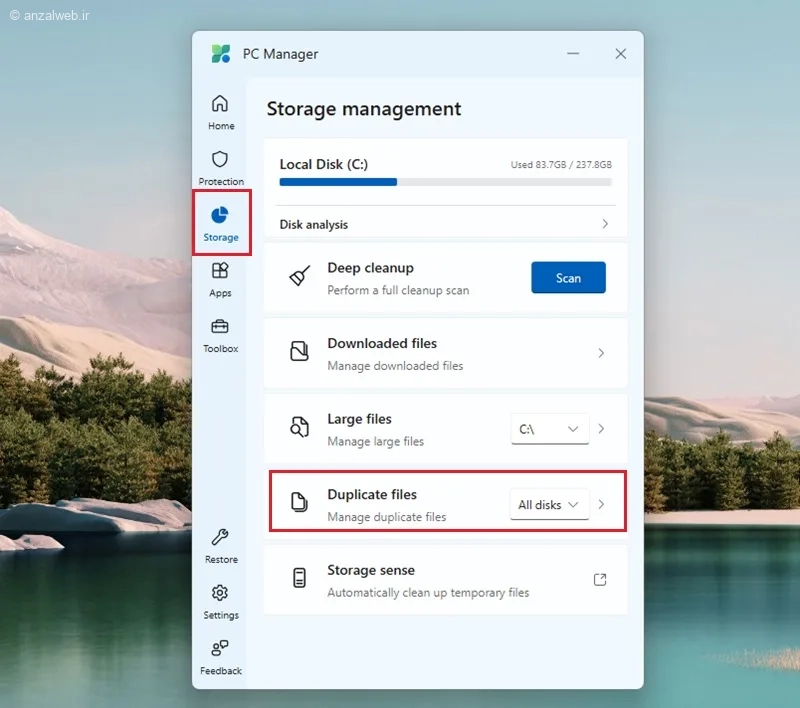Start the Deep cleanup Scan button
Screen dimensions: 800x708
[568, 277]
